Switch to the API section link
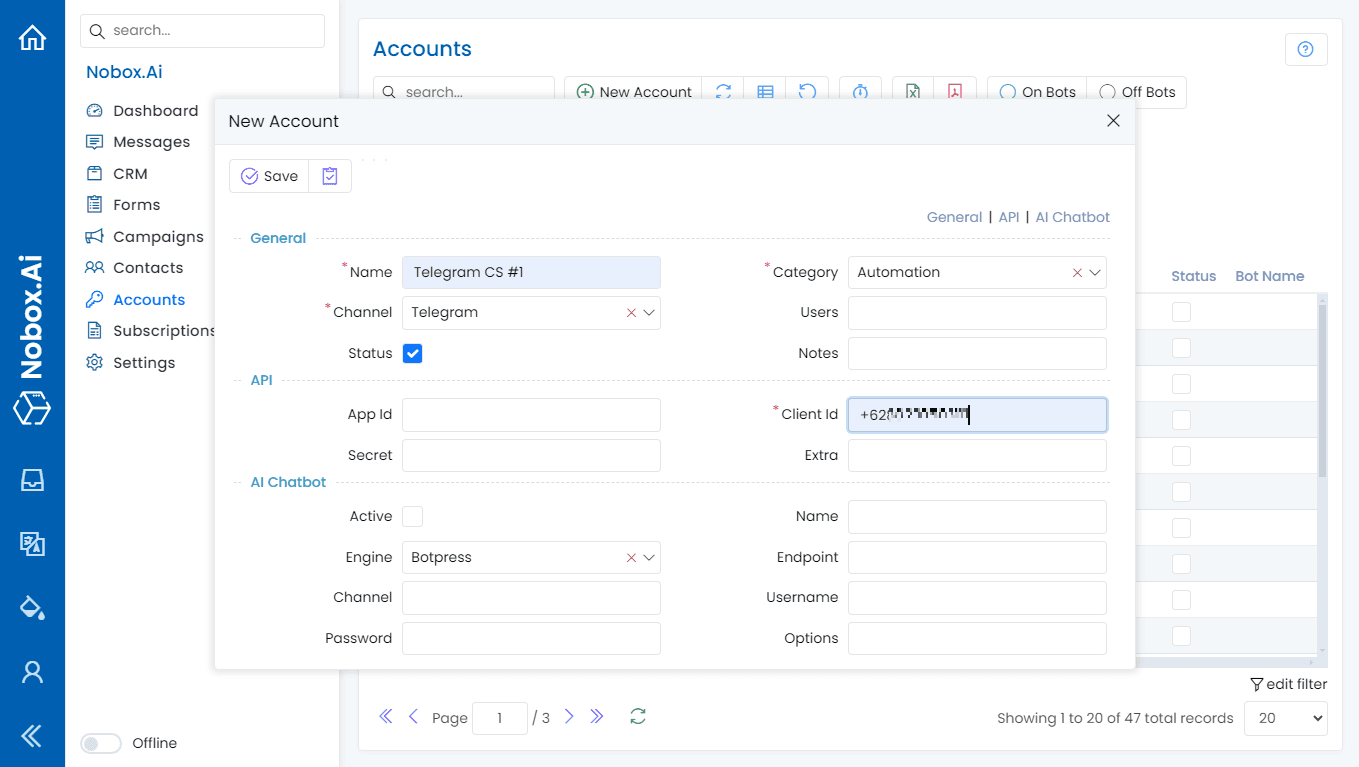This screenshot has height=767, width=1359. 1008,217
